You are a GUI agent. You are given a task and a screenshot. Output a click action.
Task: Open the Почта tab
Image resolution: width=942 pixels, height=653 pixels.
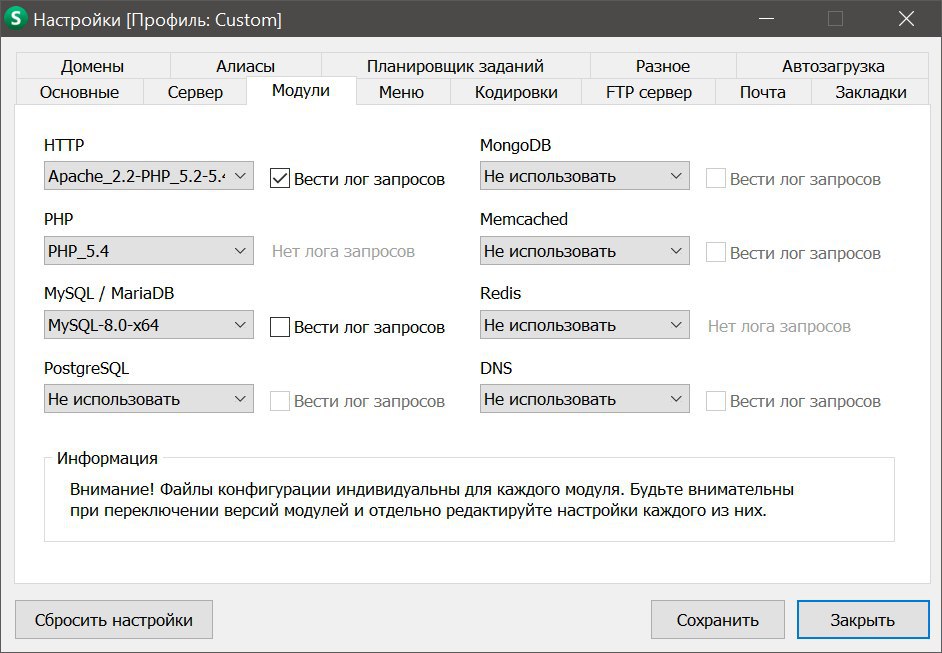763,92
